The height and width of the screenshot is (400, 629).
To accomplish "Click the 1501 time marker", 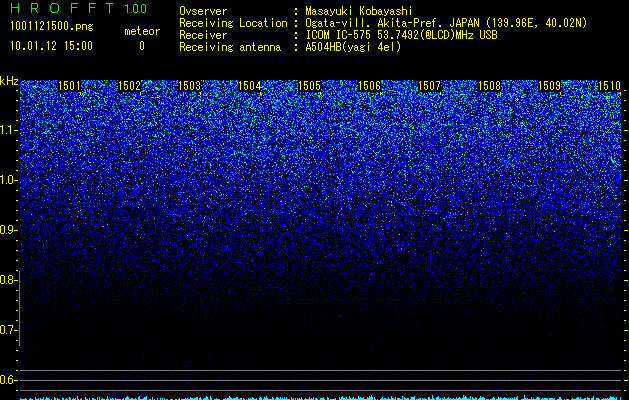I will pyautogui.click(x=69, y=86).
